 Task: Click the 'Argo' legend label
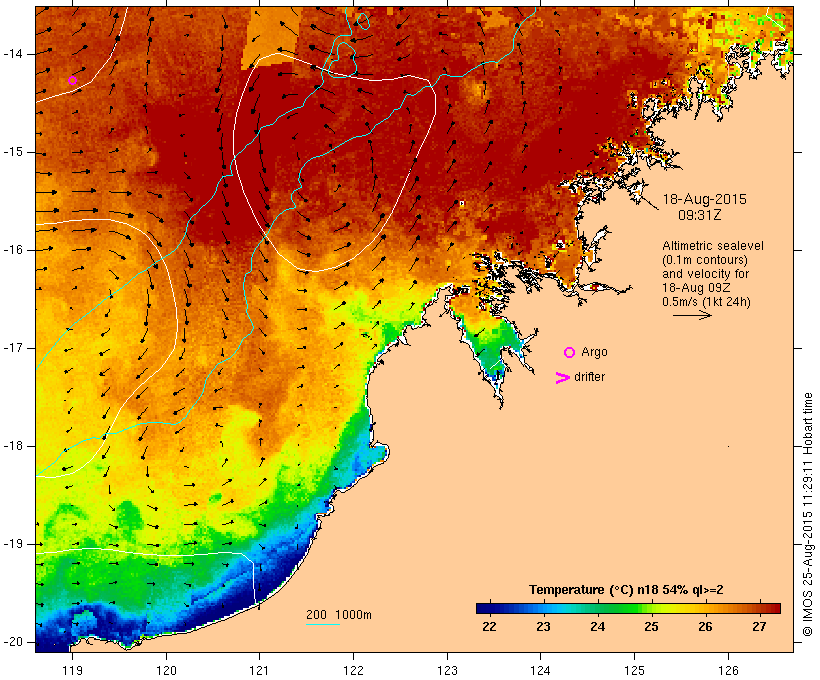pos(595,353)
